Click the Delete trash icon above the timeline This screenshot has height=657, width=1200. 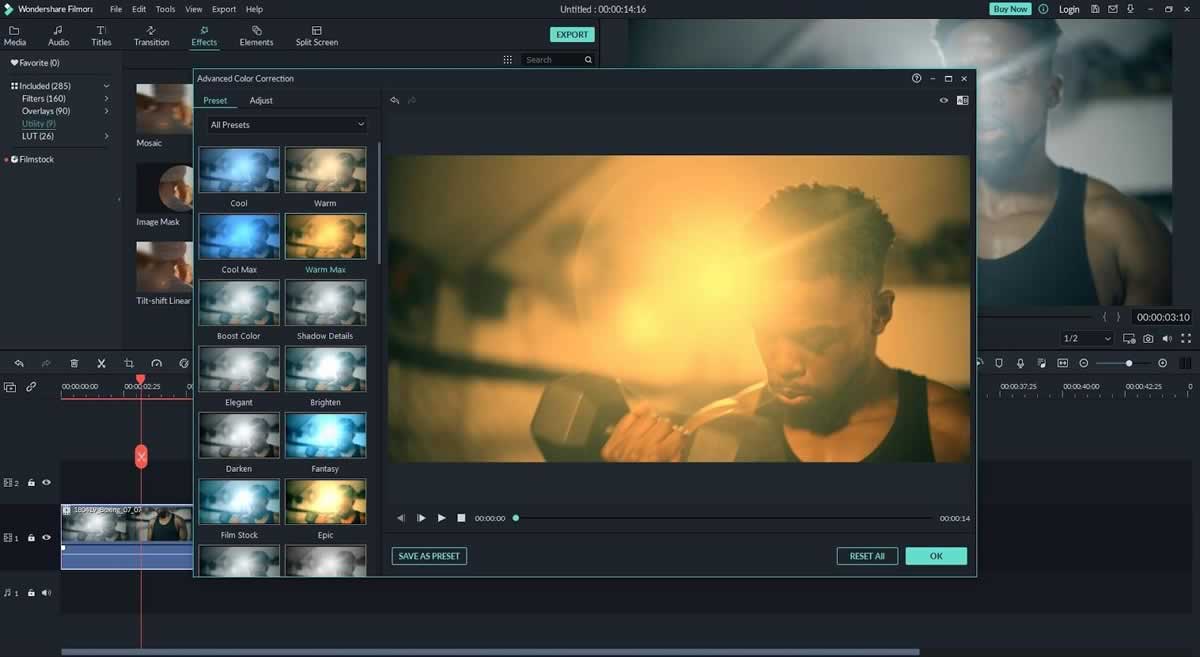[74, 363]
